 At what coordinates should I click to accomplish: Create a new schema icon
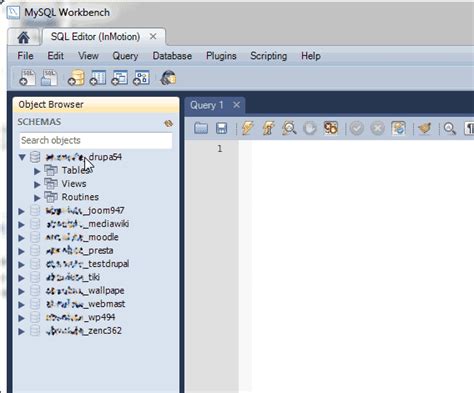(x=76, y=78)
